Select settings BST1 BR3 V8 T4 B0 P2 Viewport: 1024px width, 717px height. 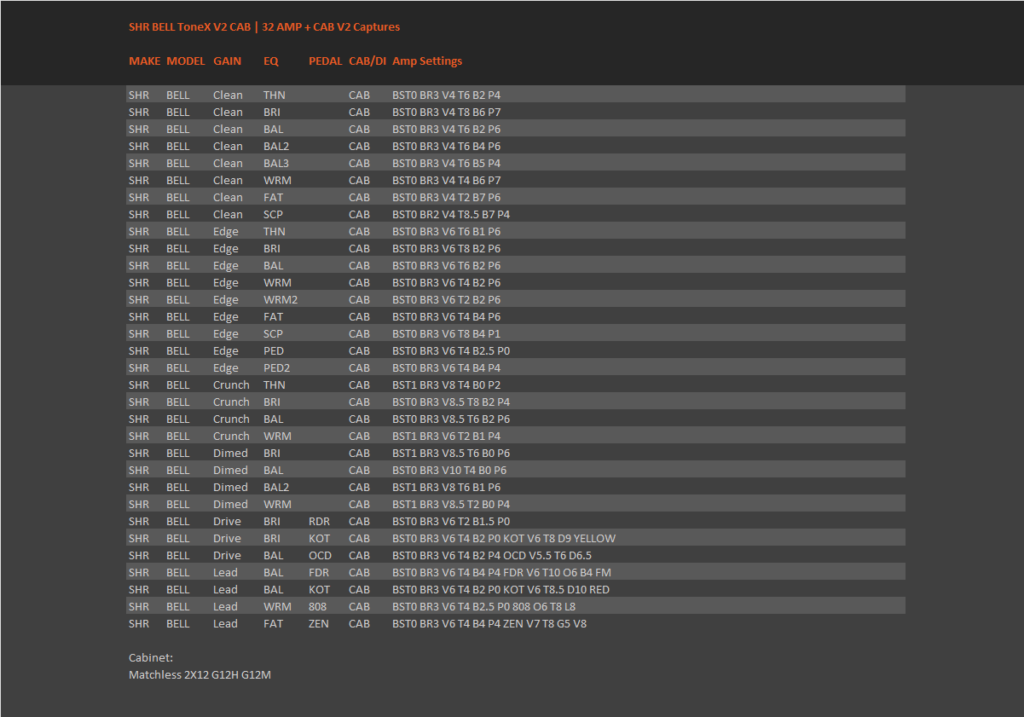(x=446, y=385)
